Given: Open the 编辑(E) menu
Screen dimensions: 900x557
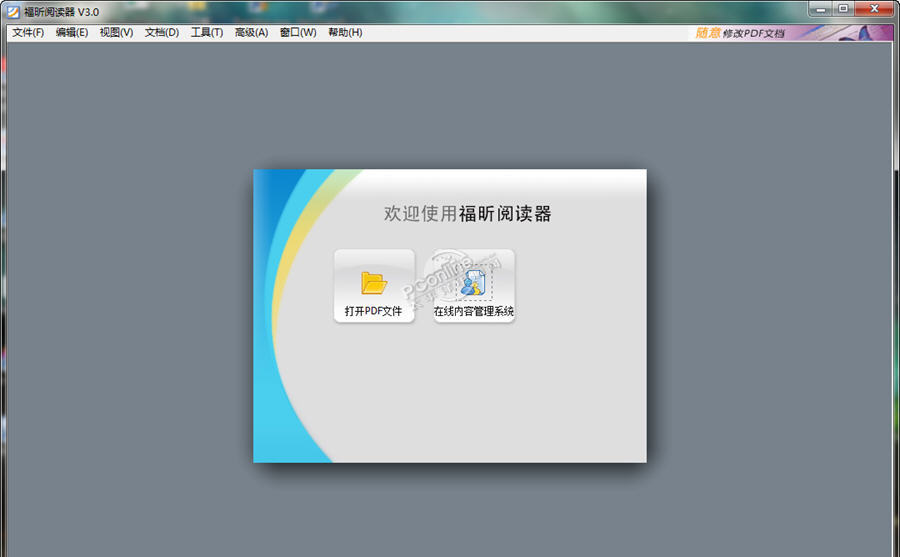Looking at the screenshot, I should pyautogui.click(x=72, y=33).
